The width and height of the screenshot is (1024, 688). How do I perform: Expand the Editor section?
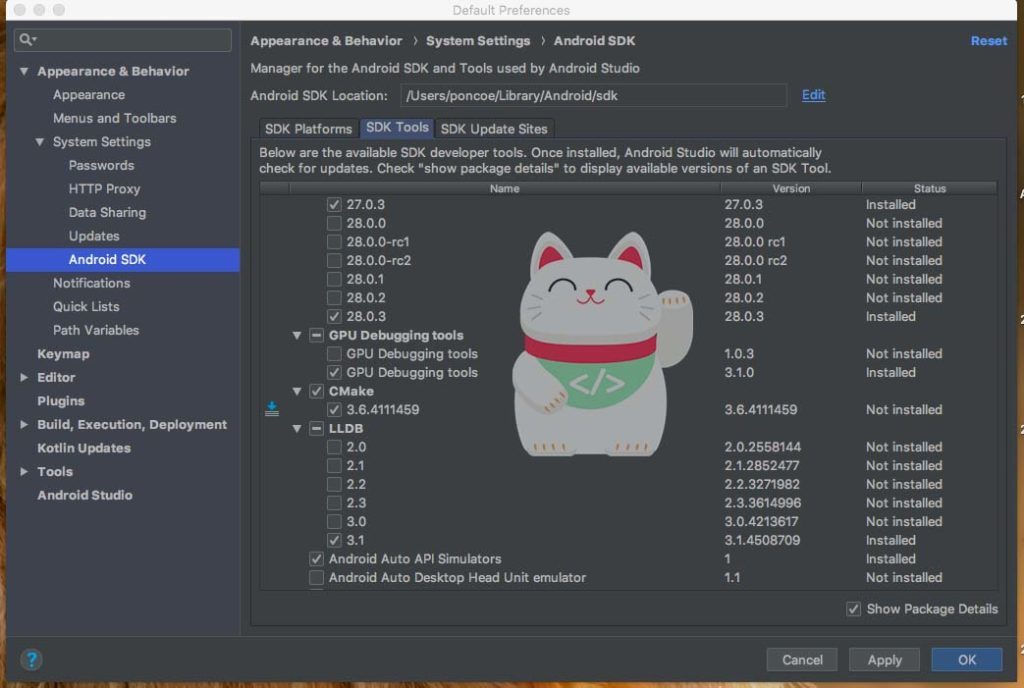pyautogui.click(x=24, y=377)
